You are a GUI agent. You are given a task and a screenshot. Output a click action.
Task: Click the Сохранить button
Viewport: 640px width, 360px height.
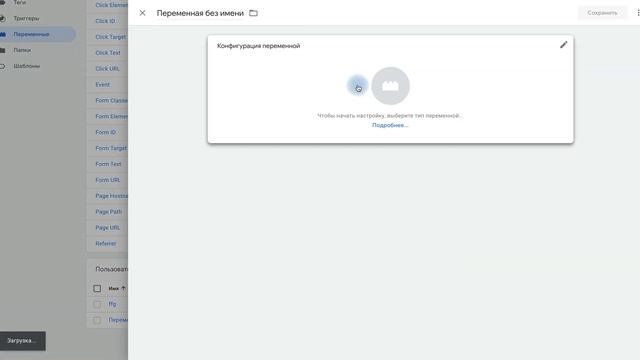[602, 13]
